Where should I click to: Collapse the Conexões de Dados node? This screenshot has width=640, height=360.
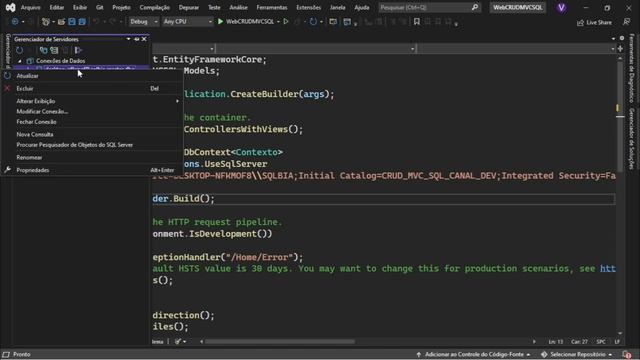[20, 61]
